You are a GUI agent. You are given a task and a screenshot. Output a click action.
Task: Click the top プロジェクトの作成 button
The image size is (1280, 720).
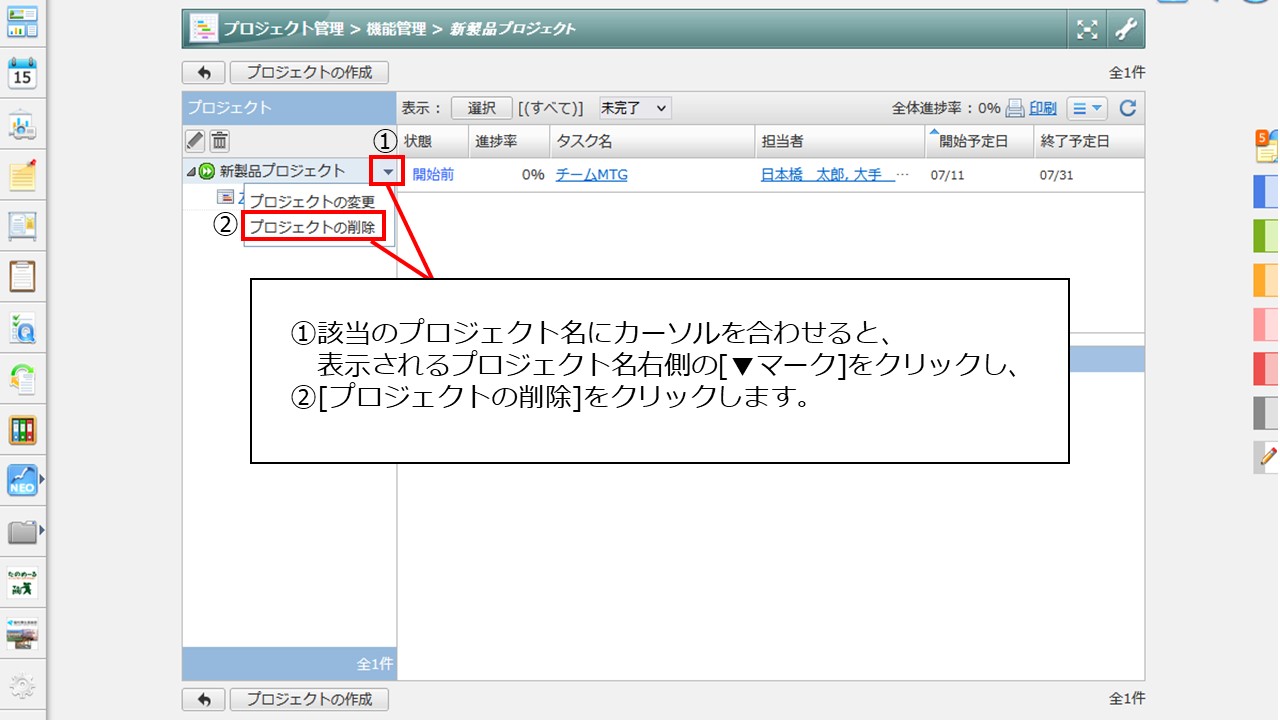[x=309, y=72]
